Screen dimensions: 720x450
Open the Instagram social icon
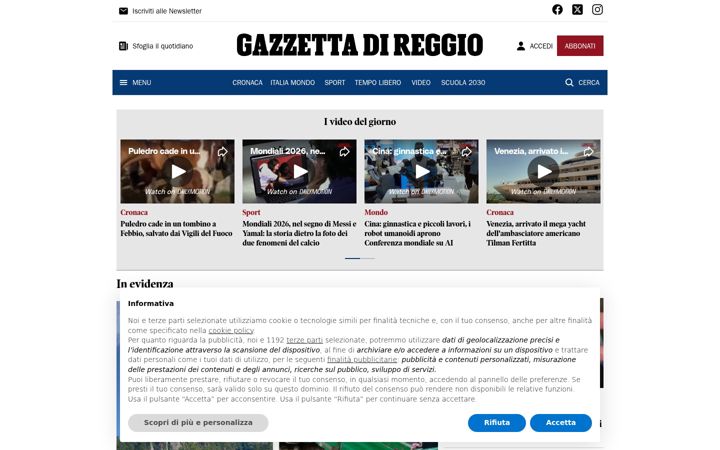[x=597, y=10]
